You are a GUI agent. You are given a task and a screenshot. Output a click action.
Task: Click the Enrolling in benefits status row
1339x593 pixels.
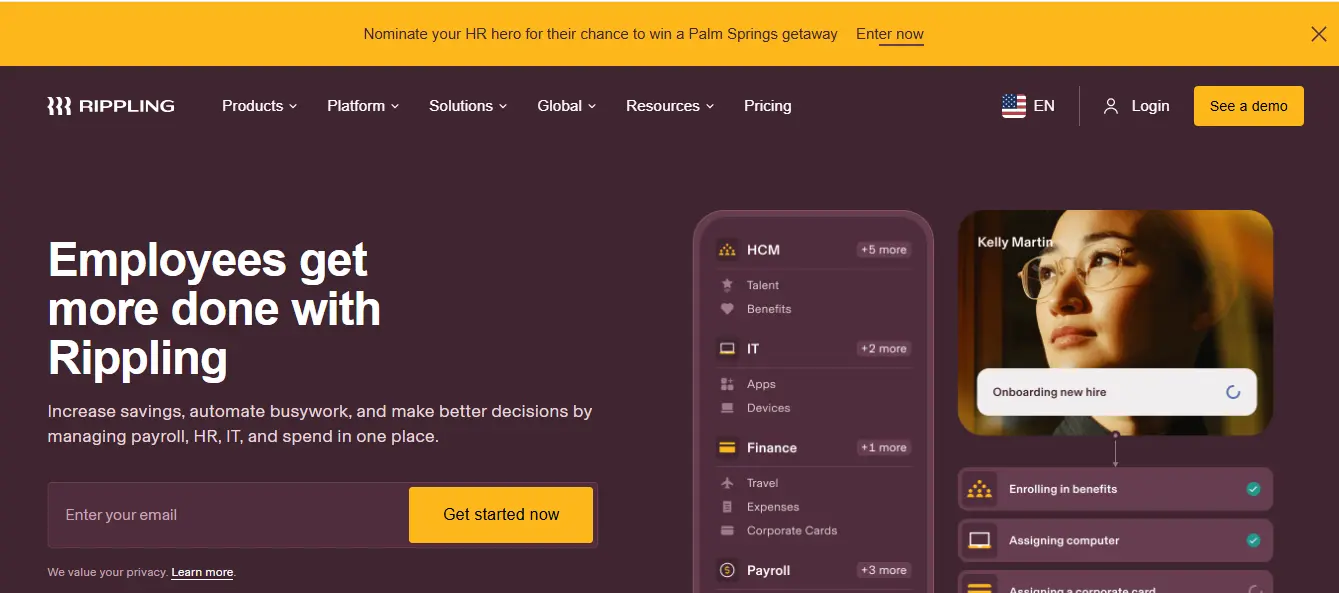pos(1115,489)
